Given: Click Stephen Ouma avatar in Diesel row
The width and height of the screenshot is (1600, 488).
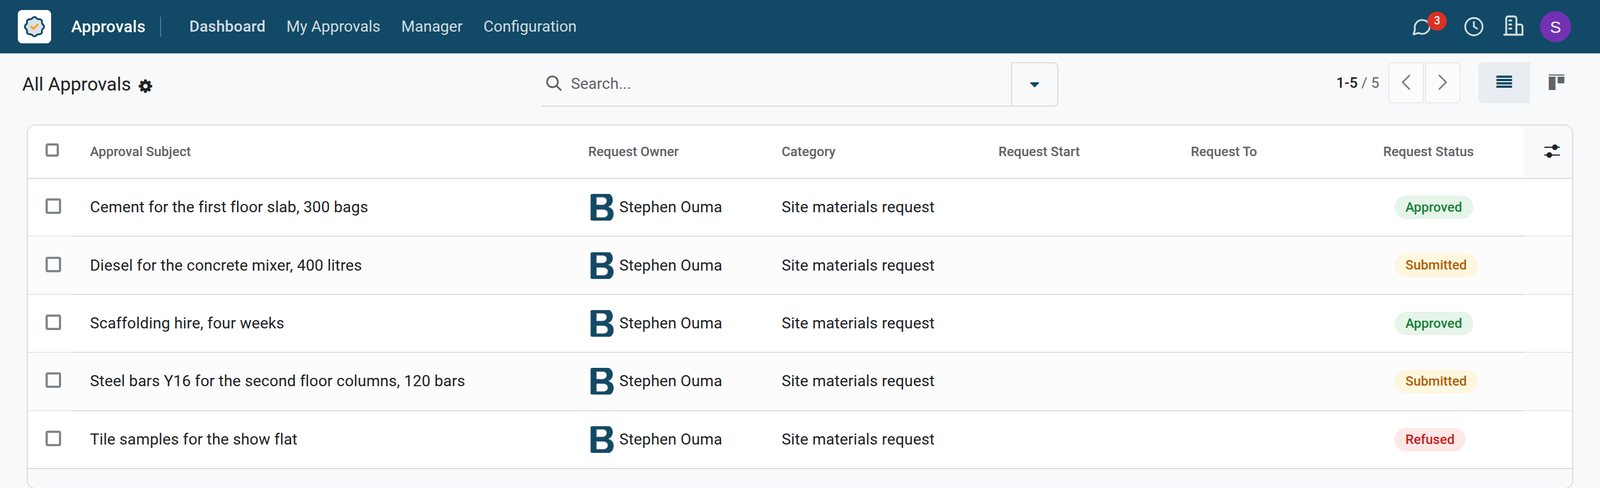Looking at the screenshot, I should click(x=601, y=265).
